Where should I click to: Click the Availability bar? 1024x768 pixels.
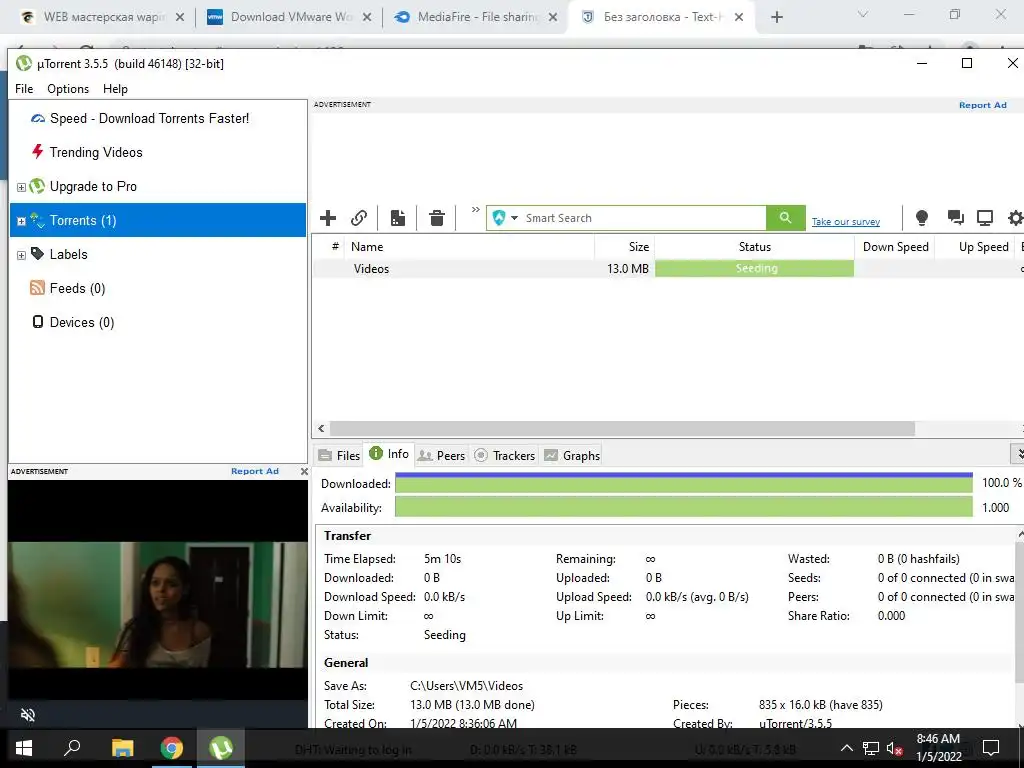(x=684, y=507)
